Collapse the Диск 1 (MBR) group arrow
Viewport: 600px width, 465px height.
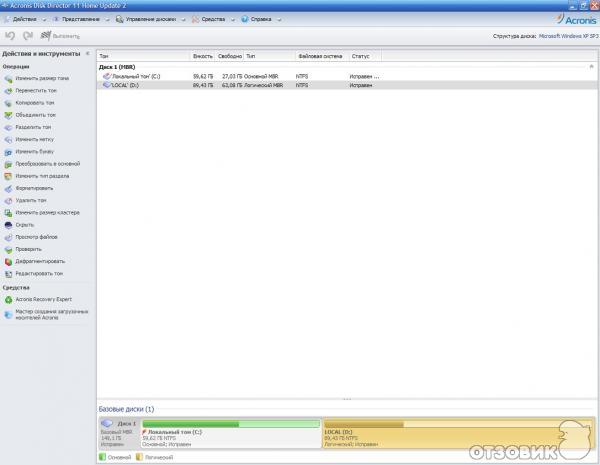coord(591,67)
